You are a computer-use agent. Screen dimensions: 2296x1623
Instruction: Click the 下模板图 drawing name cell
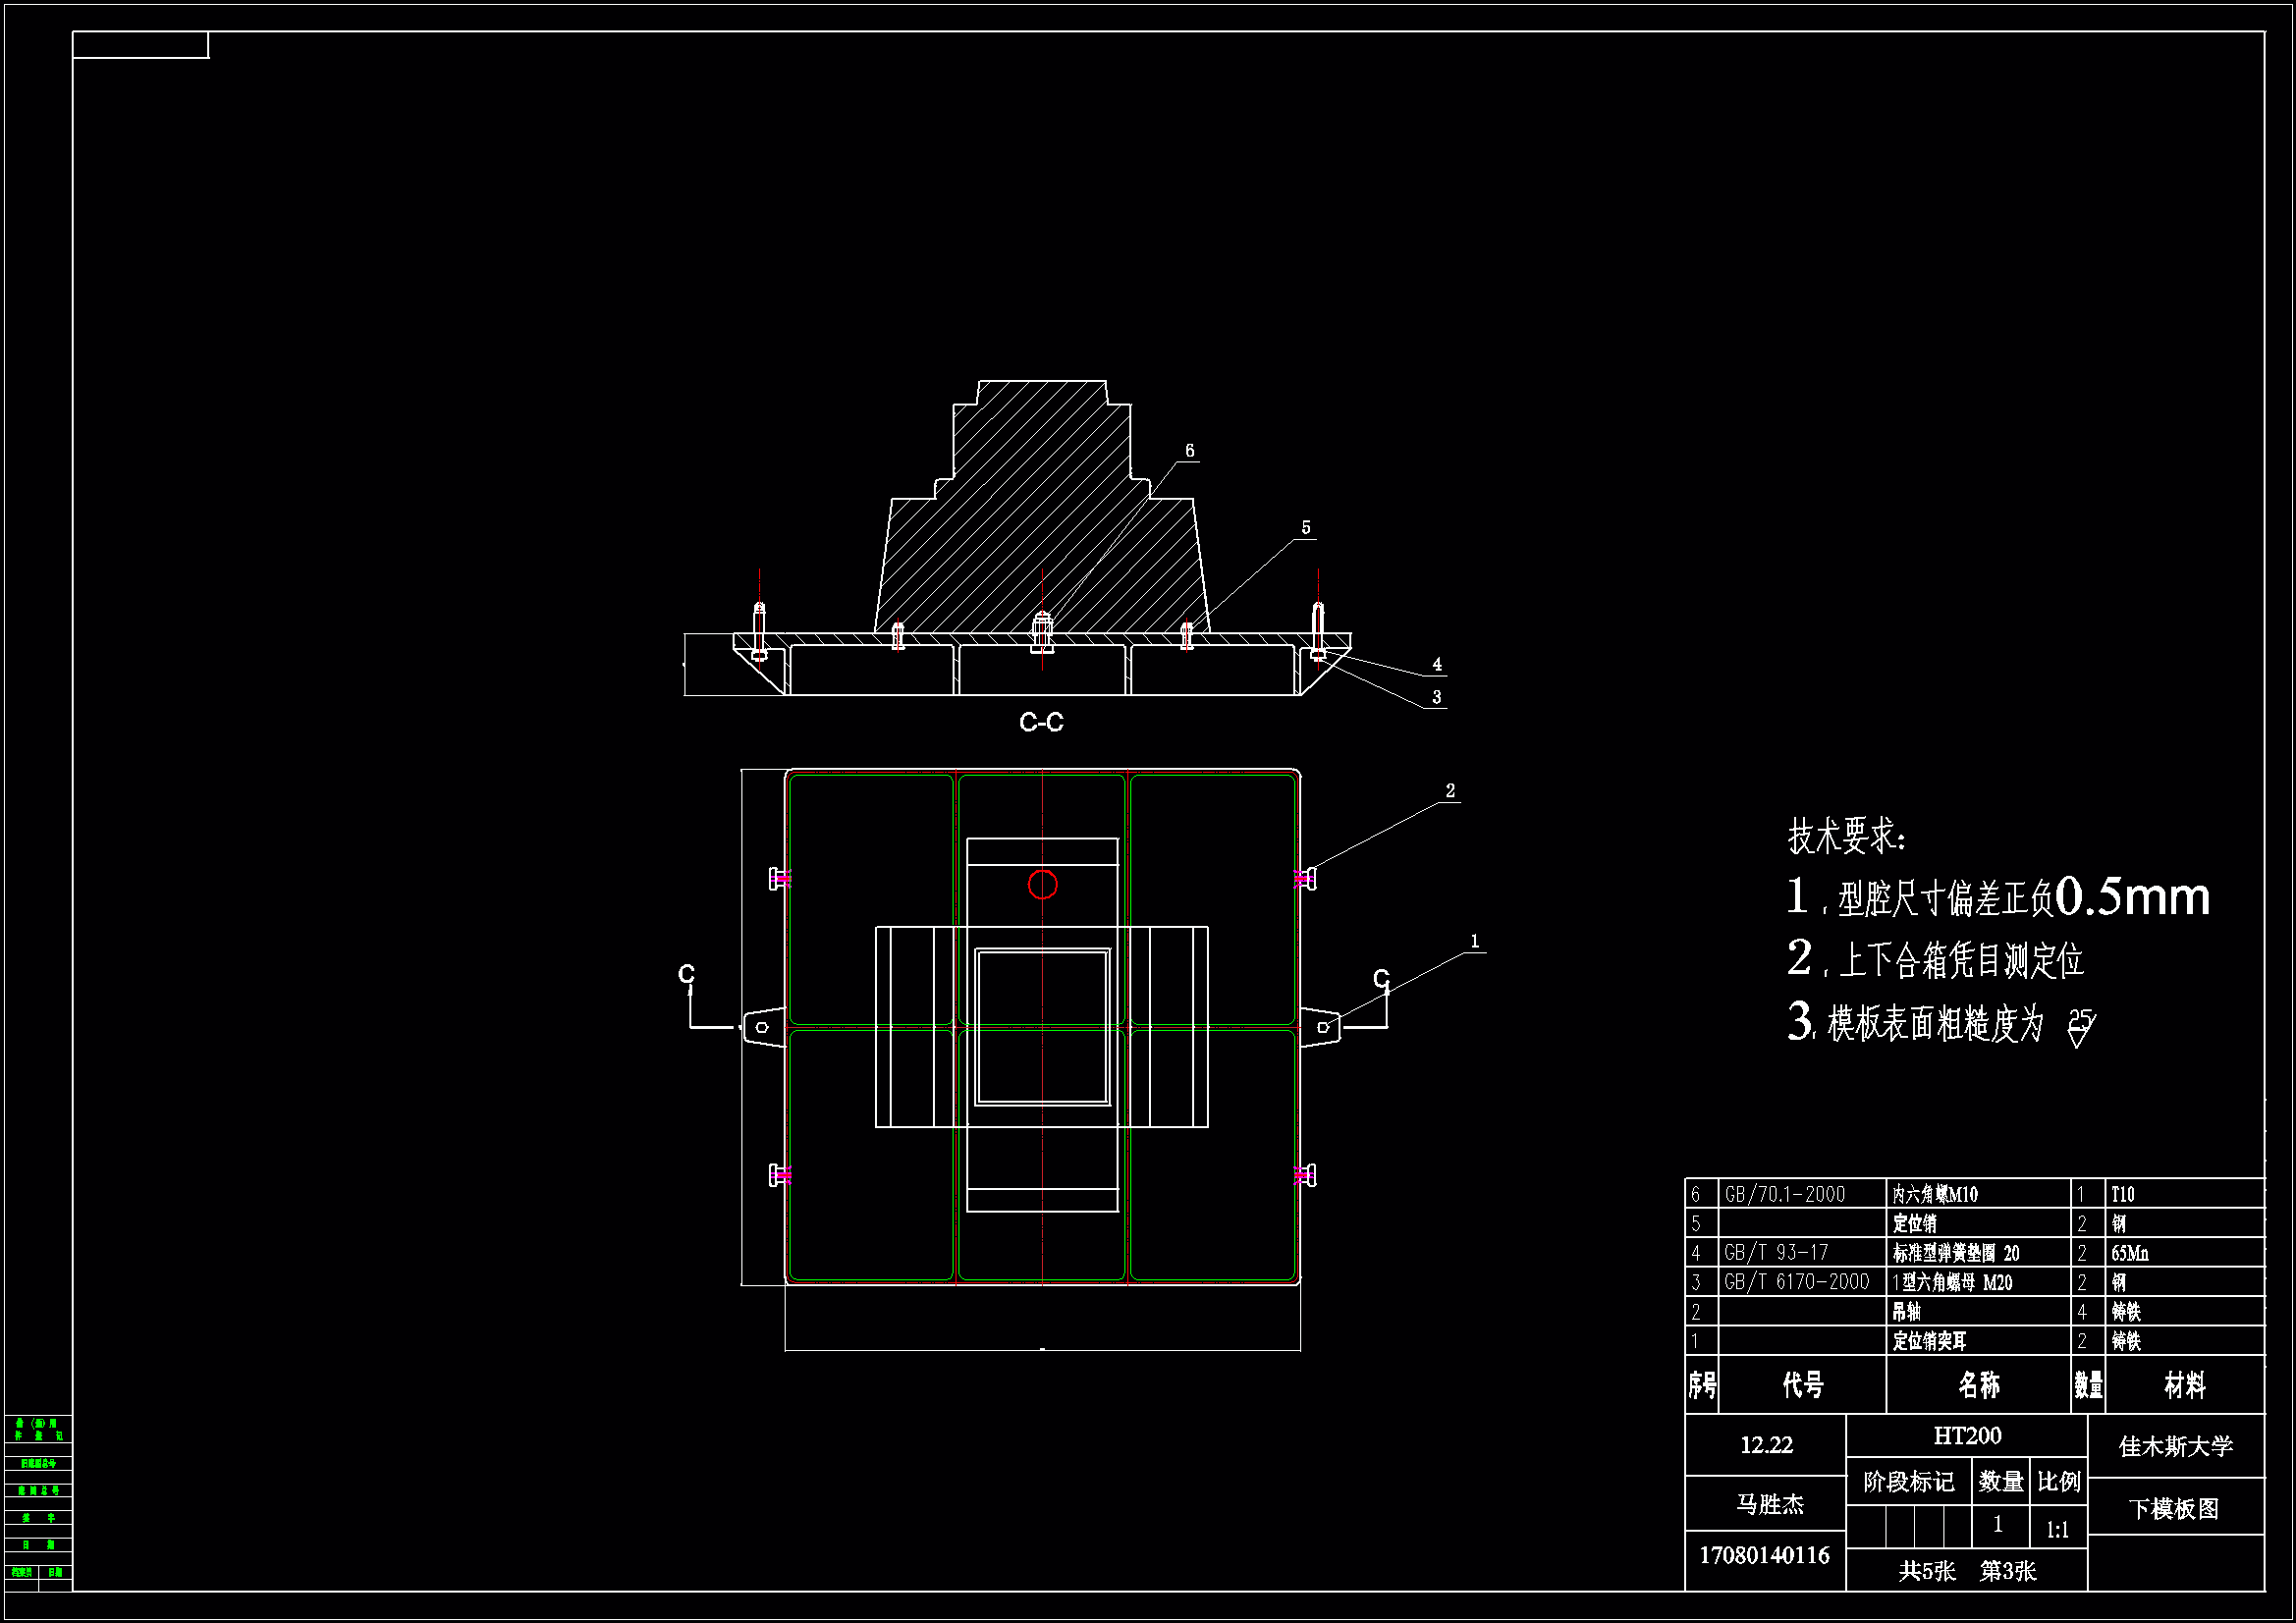pyautogui.click(x=2173, y=1509)
